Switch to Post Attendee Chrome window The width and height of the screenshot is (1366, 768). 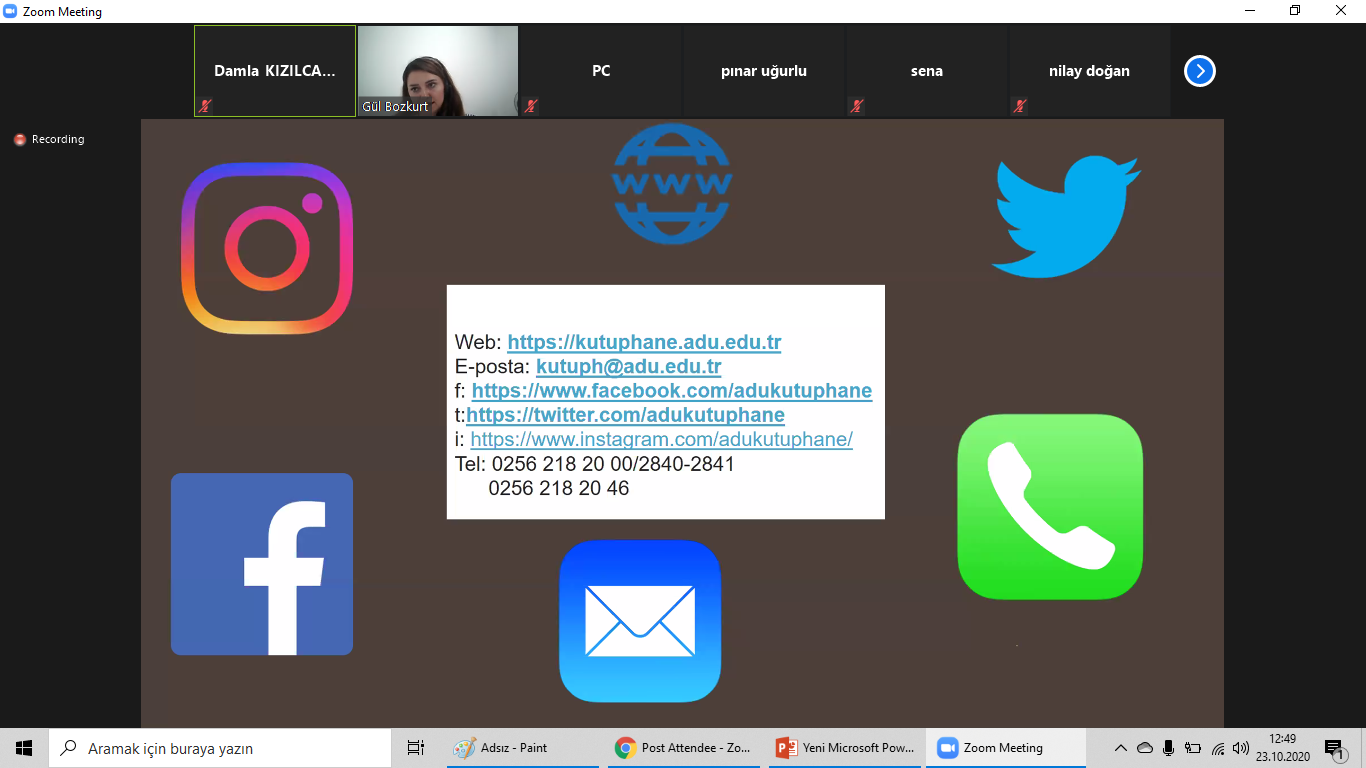(684, 748)
